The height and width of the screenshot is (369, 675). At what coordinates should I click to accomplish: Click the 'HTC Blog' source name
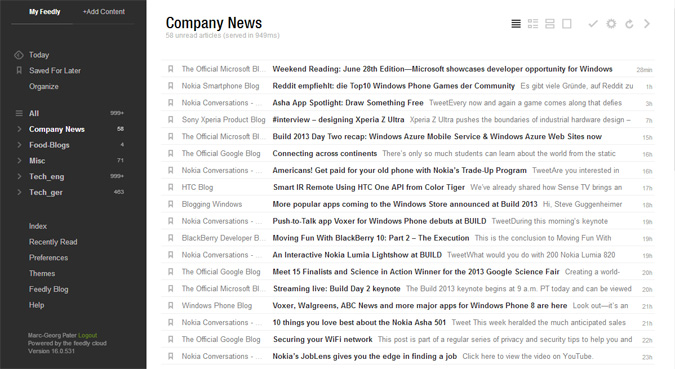[x=197, y=187]
